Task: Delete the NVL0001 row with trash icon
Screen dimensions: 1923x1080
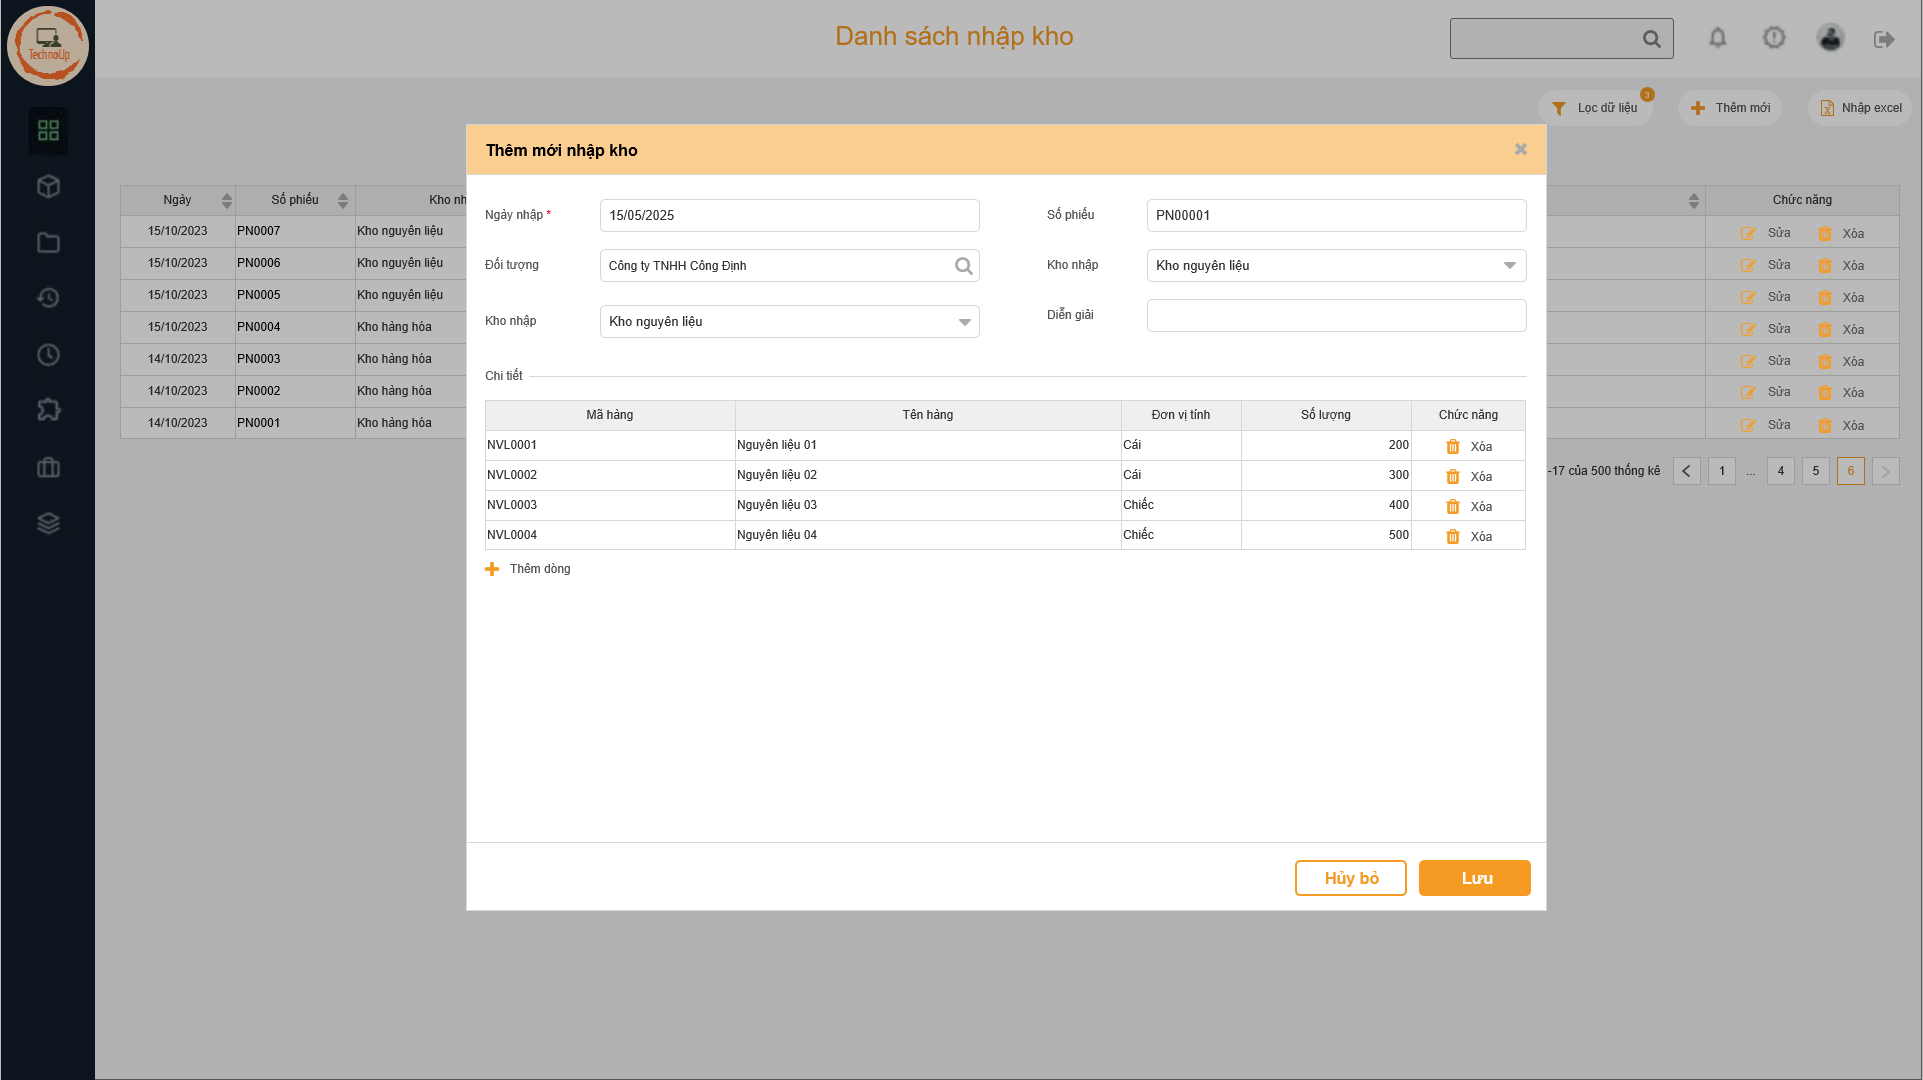Action: (x=1453, y=447)
